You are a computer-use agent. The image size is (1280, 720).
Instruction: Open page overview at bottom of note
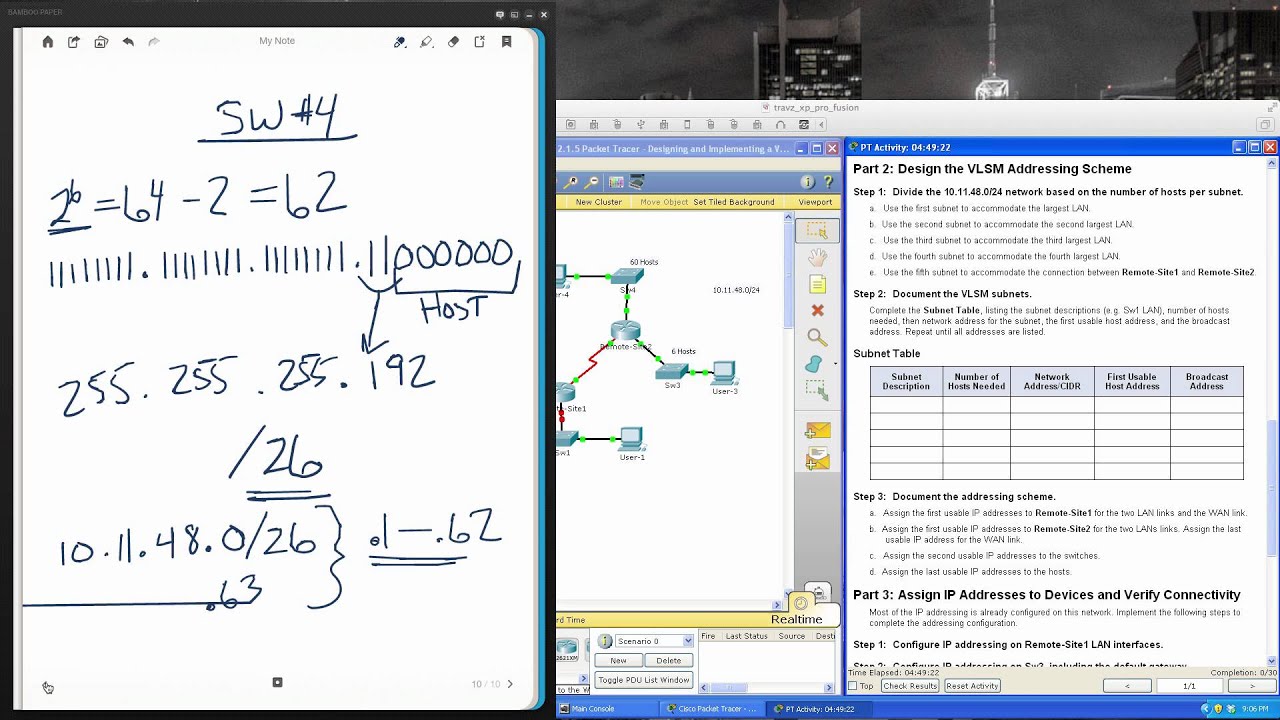click(x=277, y=682)
